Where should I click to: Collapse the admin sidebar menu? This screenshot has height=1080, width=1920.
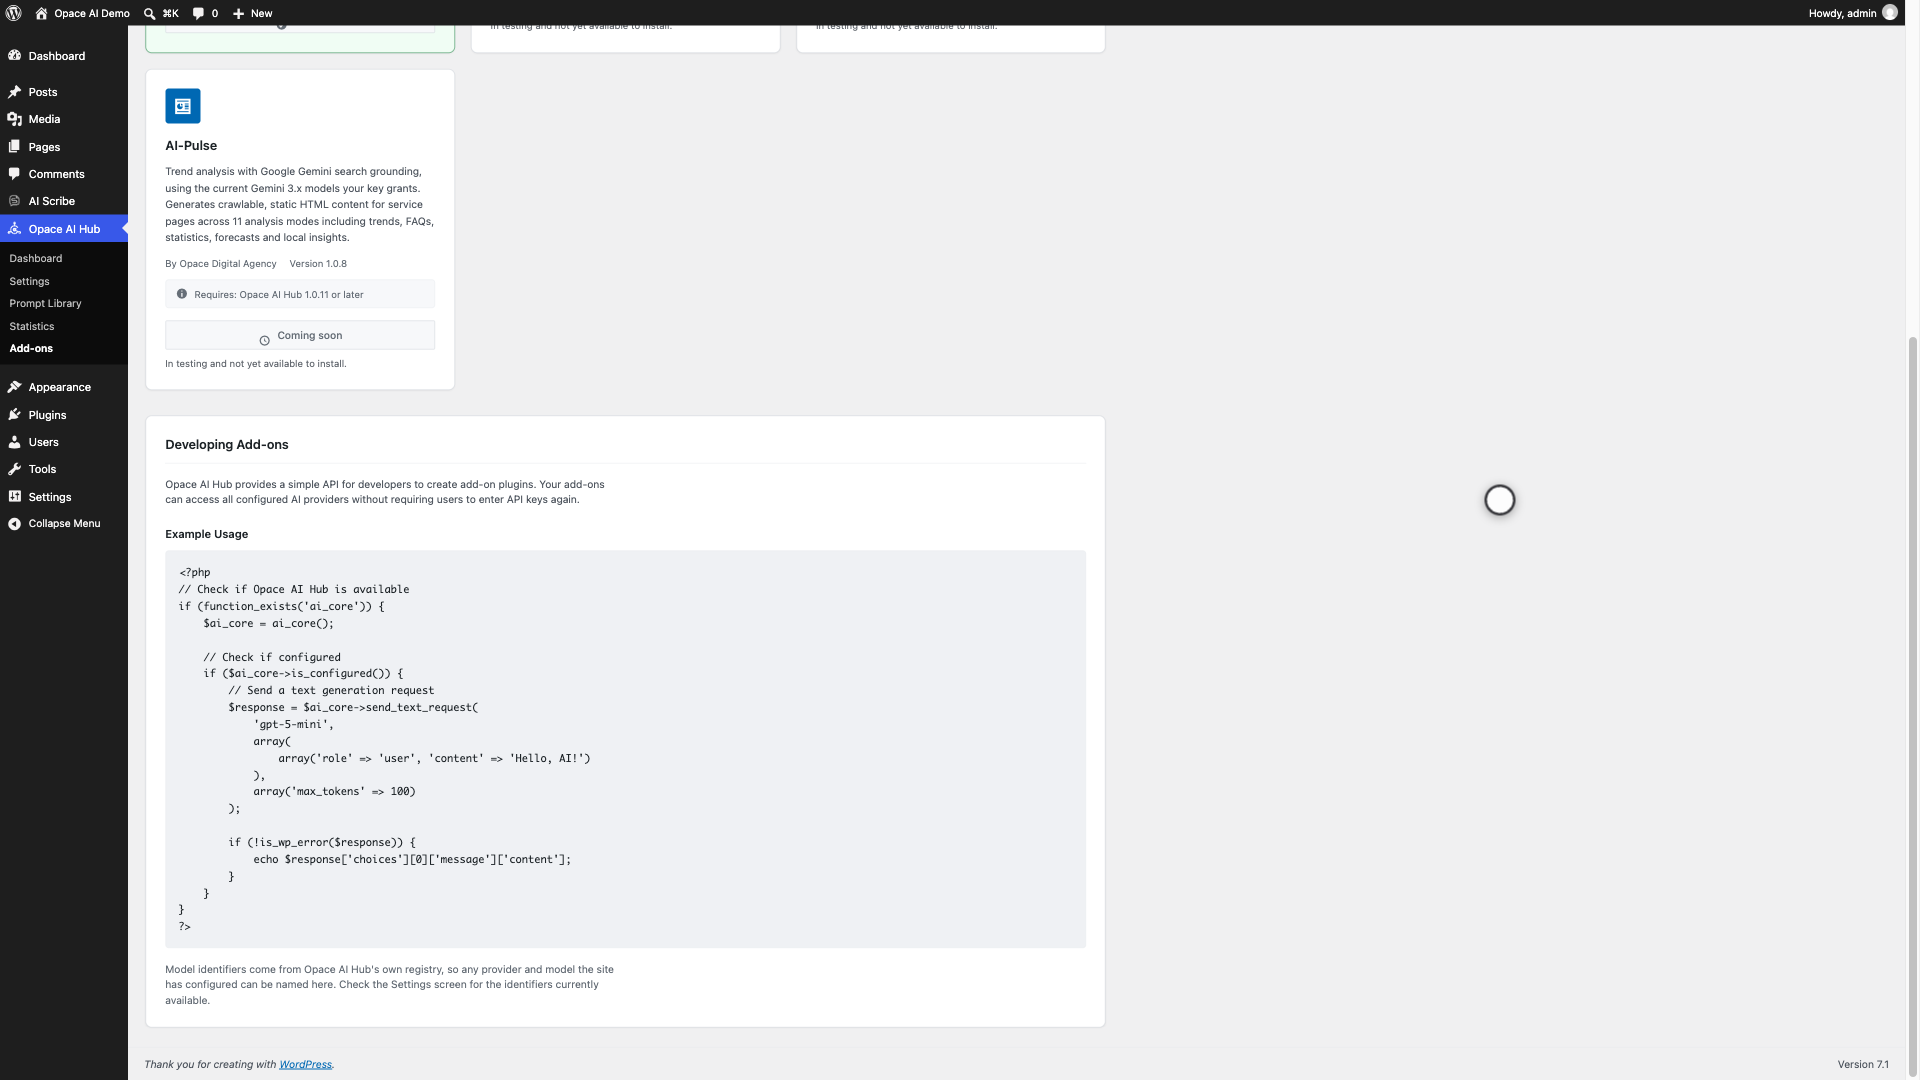click(x=64, y=524)
